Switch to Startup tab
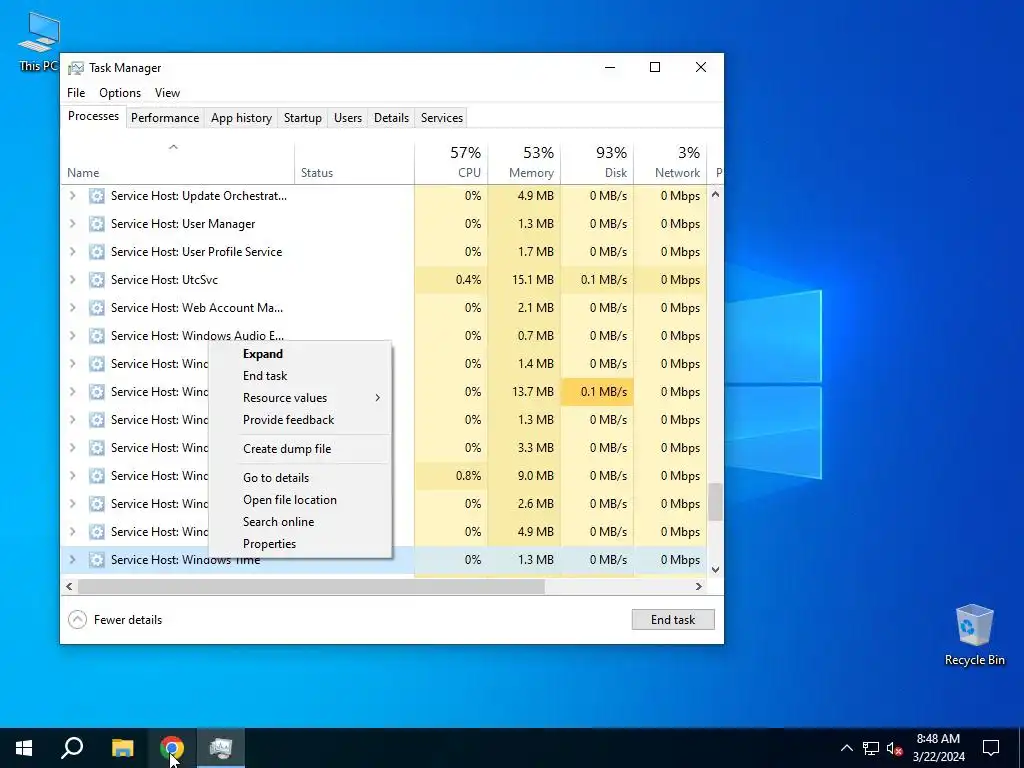Screen dimensions: 1024x768 302,118
